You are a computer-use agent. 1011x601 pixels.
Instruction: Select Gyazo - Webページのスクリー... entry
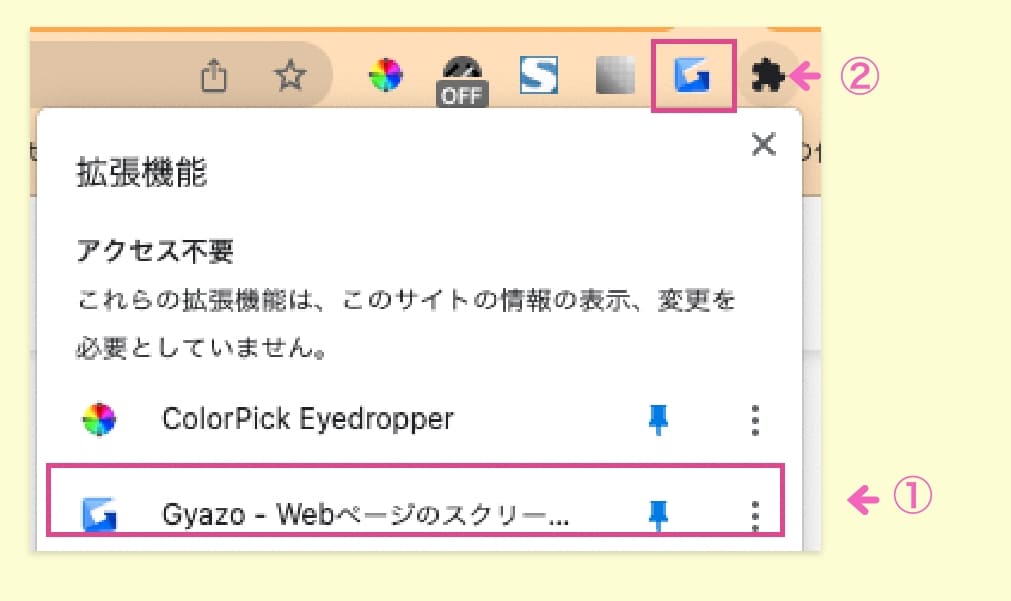click(365, 515)
